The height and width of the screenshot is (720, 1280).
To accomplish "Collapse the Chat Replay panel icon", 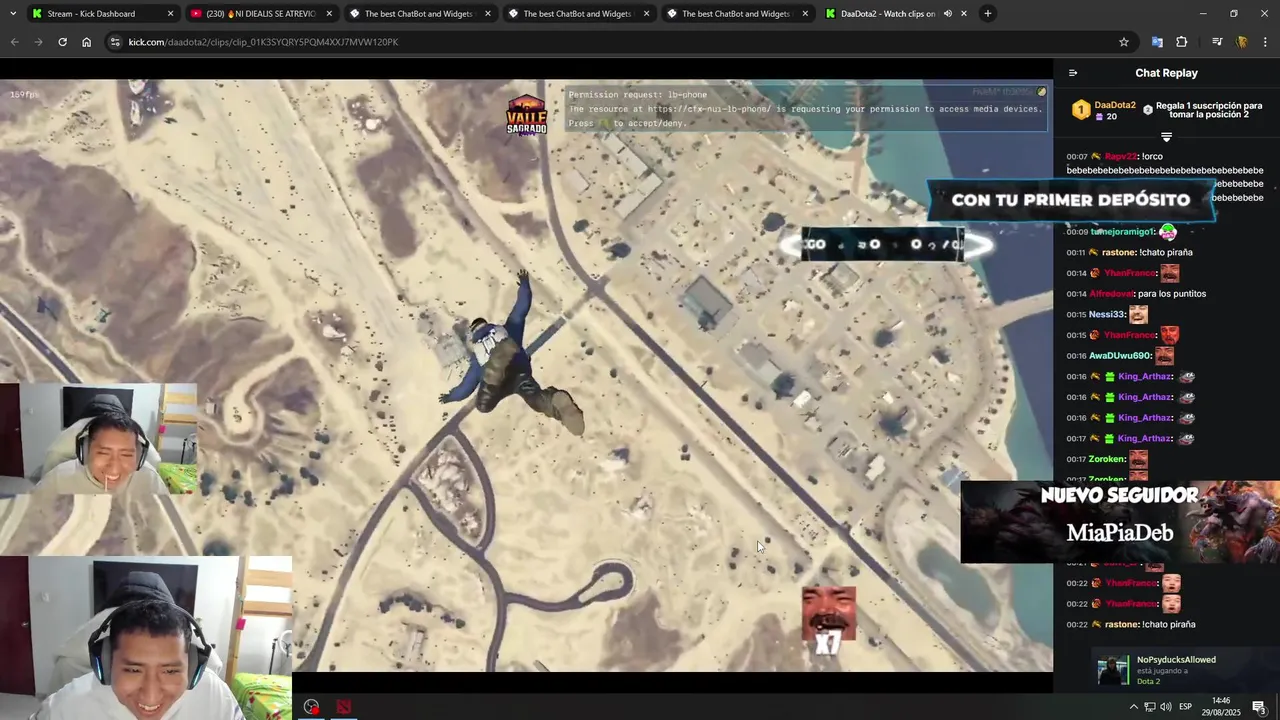I will (1073, 73).
